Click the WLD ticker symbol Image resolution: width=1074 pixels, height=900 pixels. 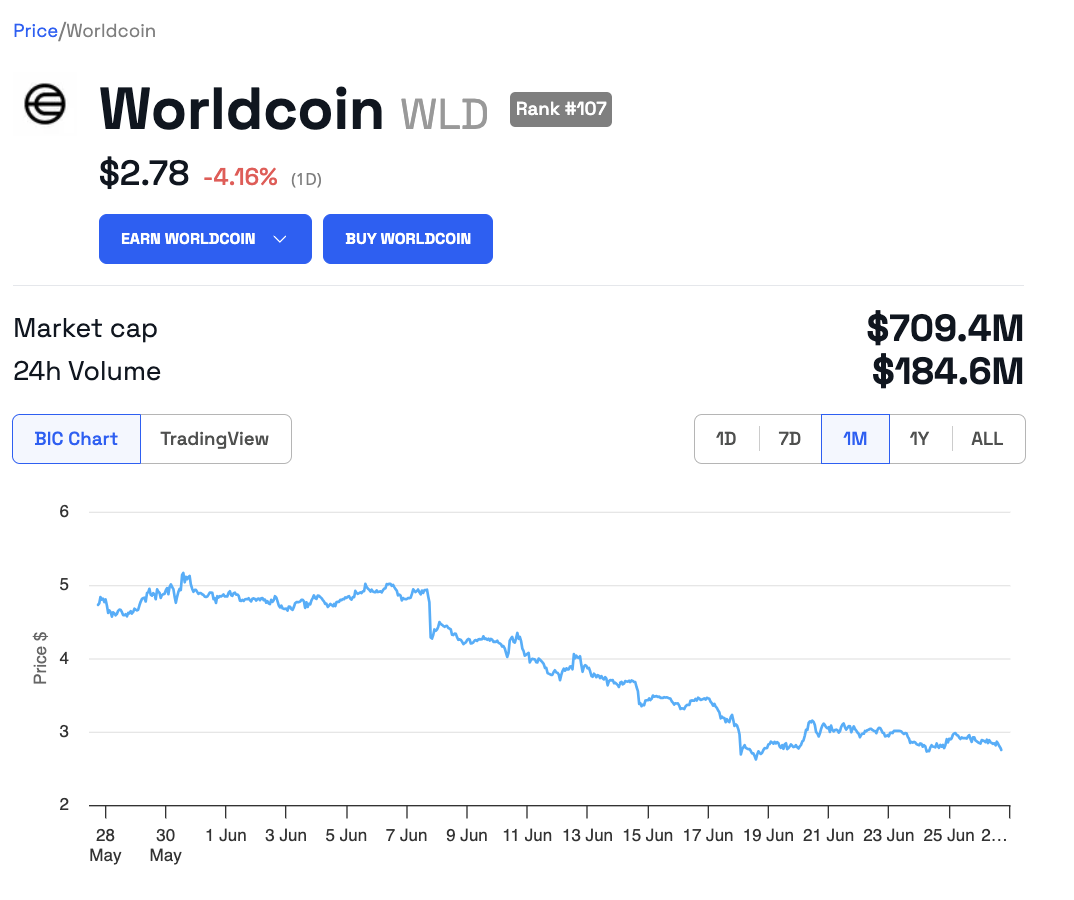(x=444, y=114)
